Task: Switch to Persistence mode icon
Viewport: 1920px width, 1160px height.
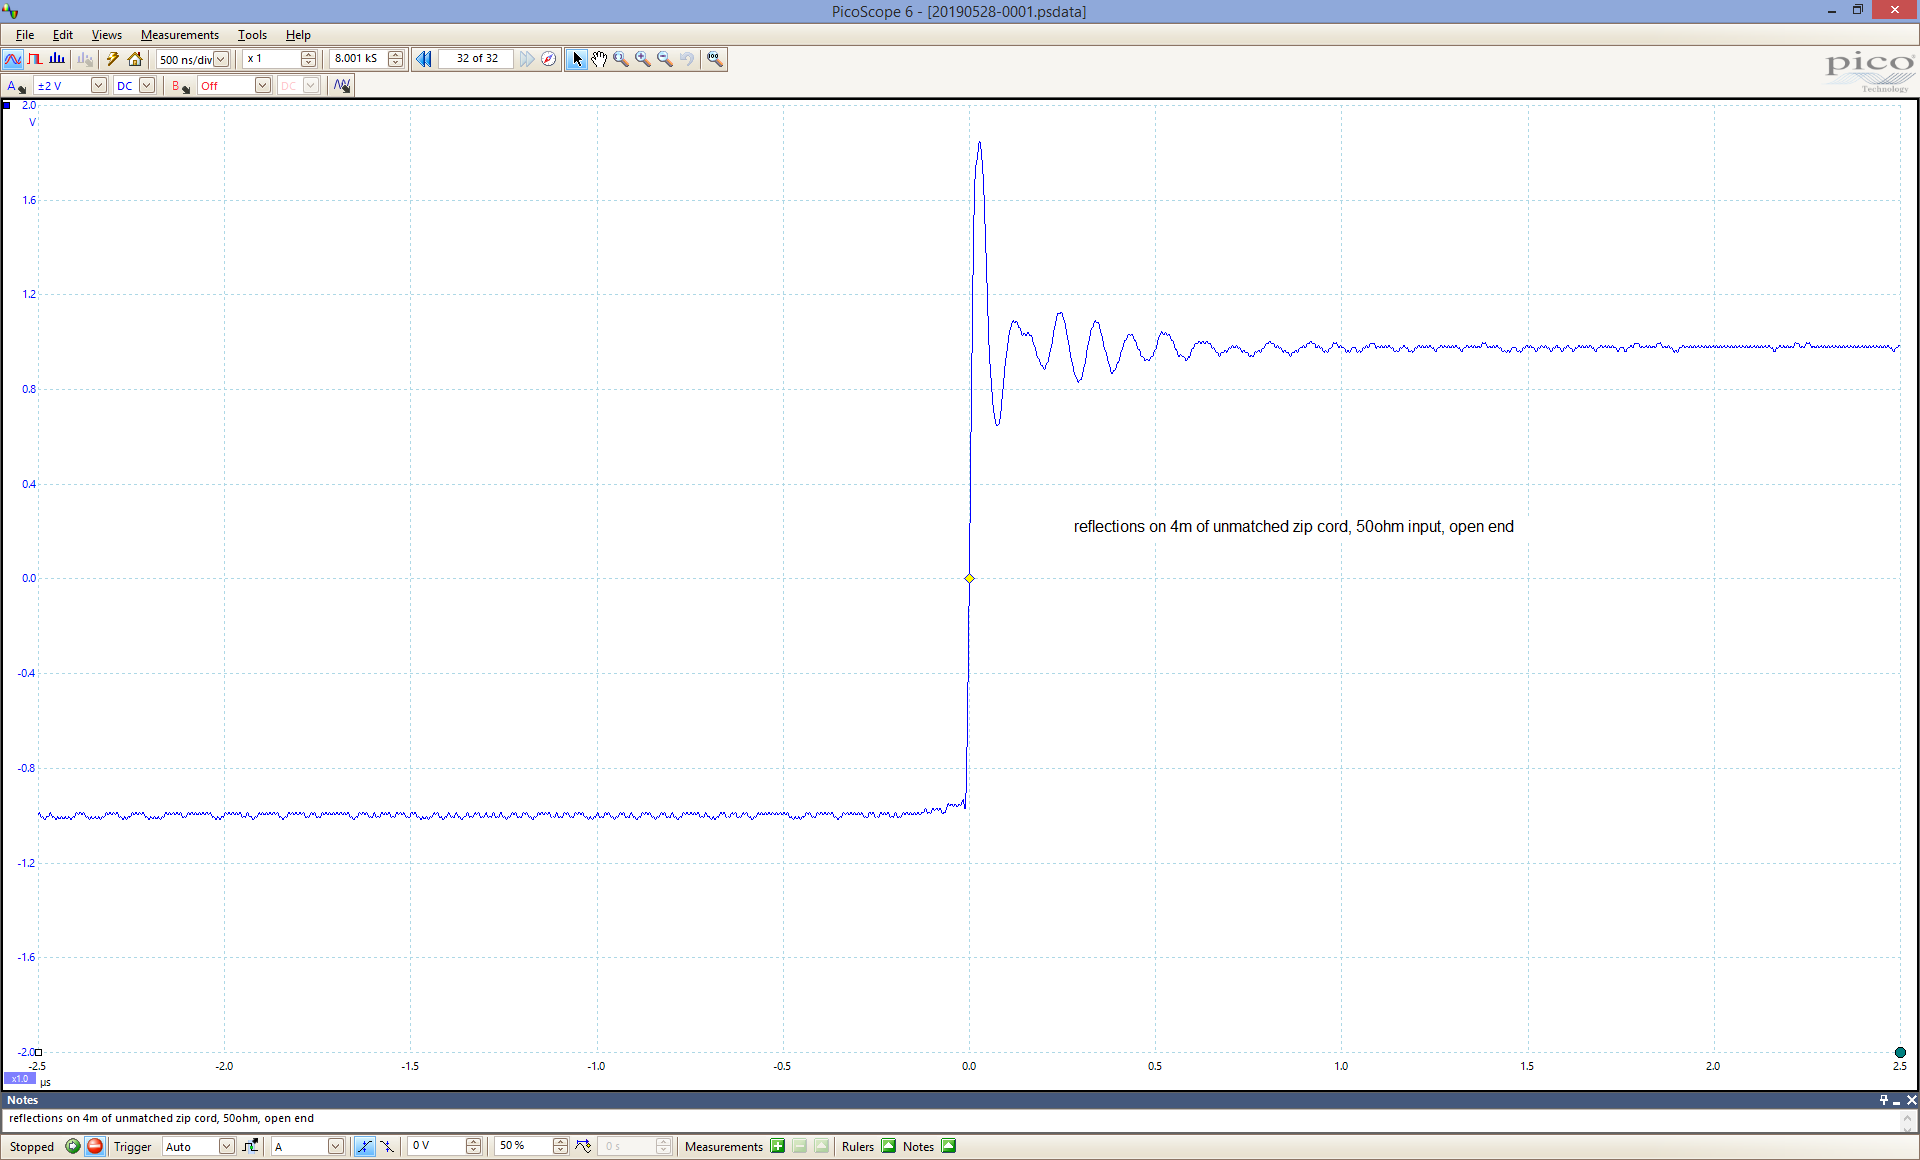Action: 35,59
